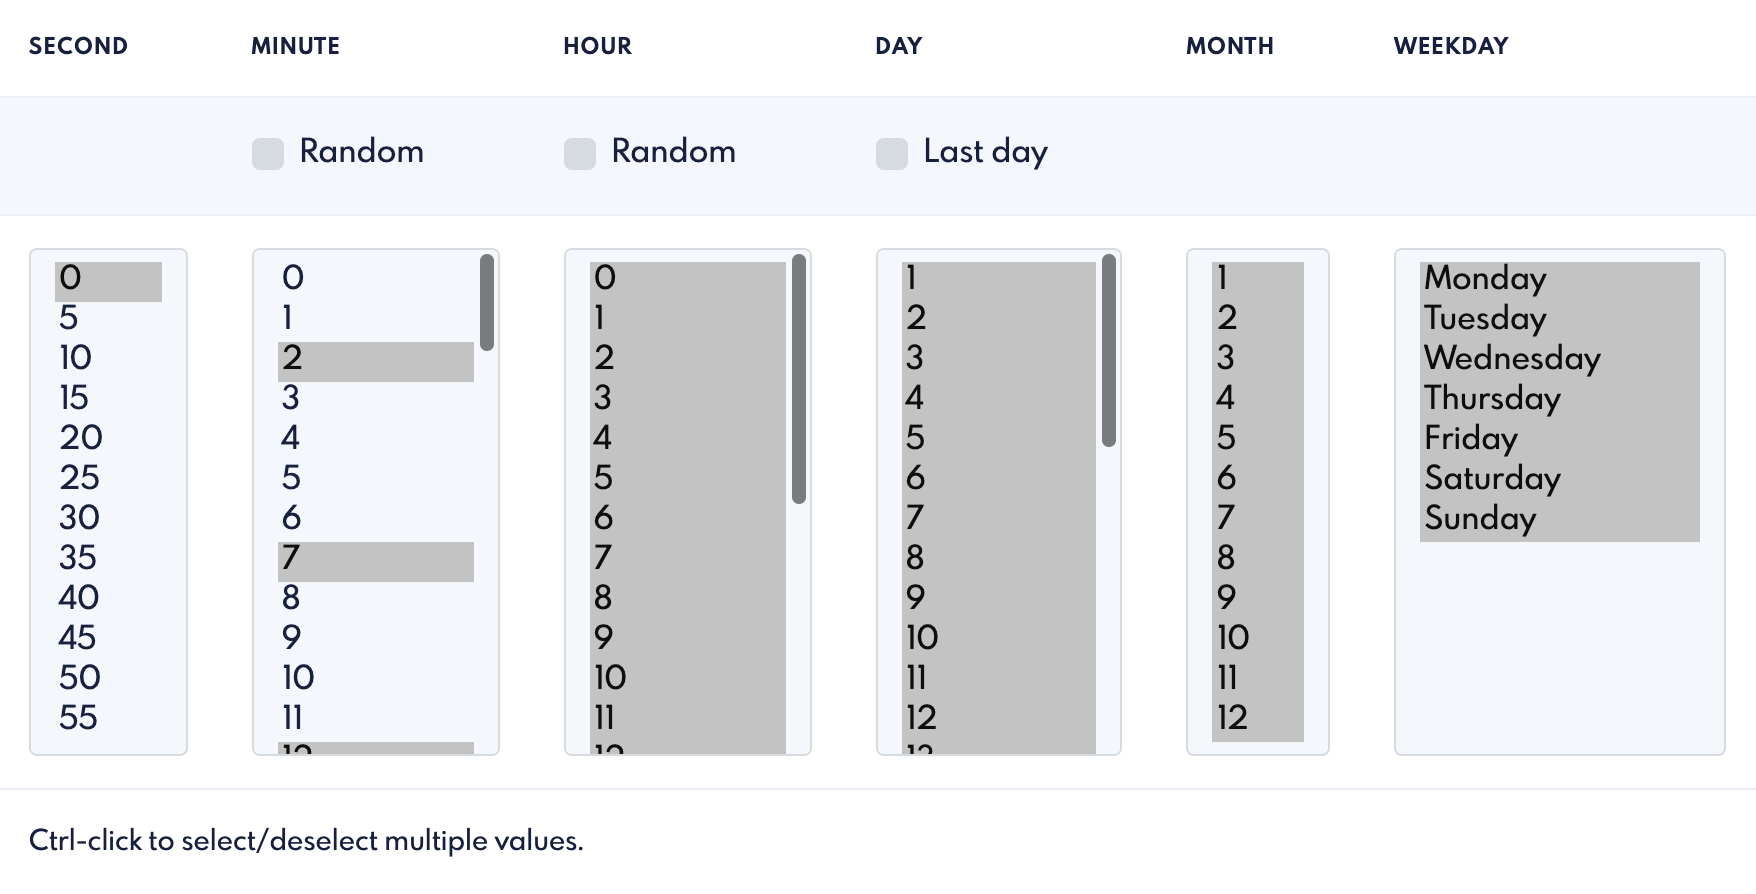Screen dimensions: 1756x894
Task: Select hour 9 in the Hour list
Action: (x=603, y=638)
